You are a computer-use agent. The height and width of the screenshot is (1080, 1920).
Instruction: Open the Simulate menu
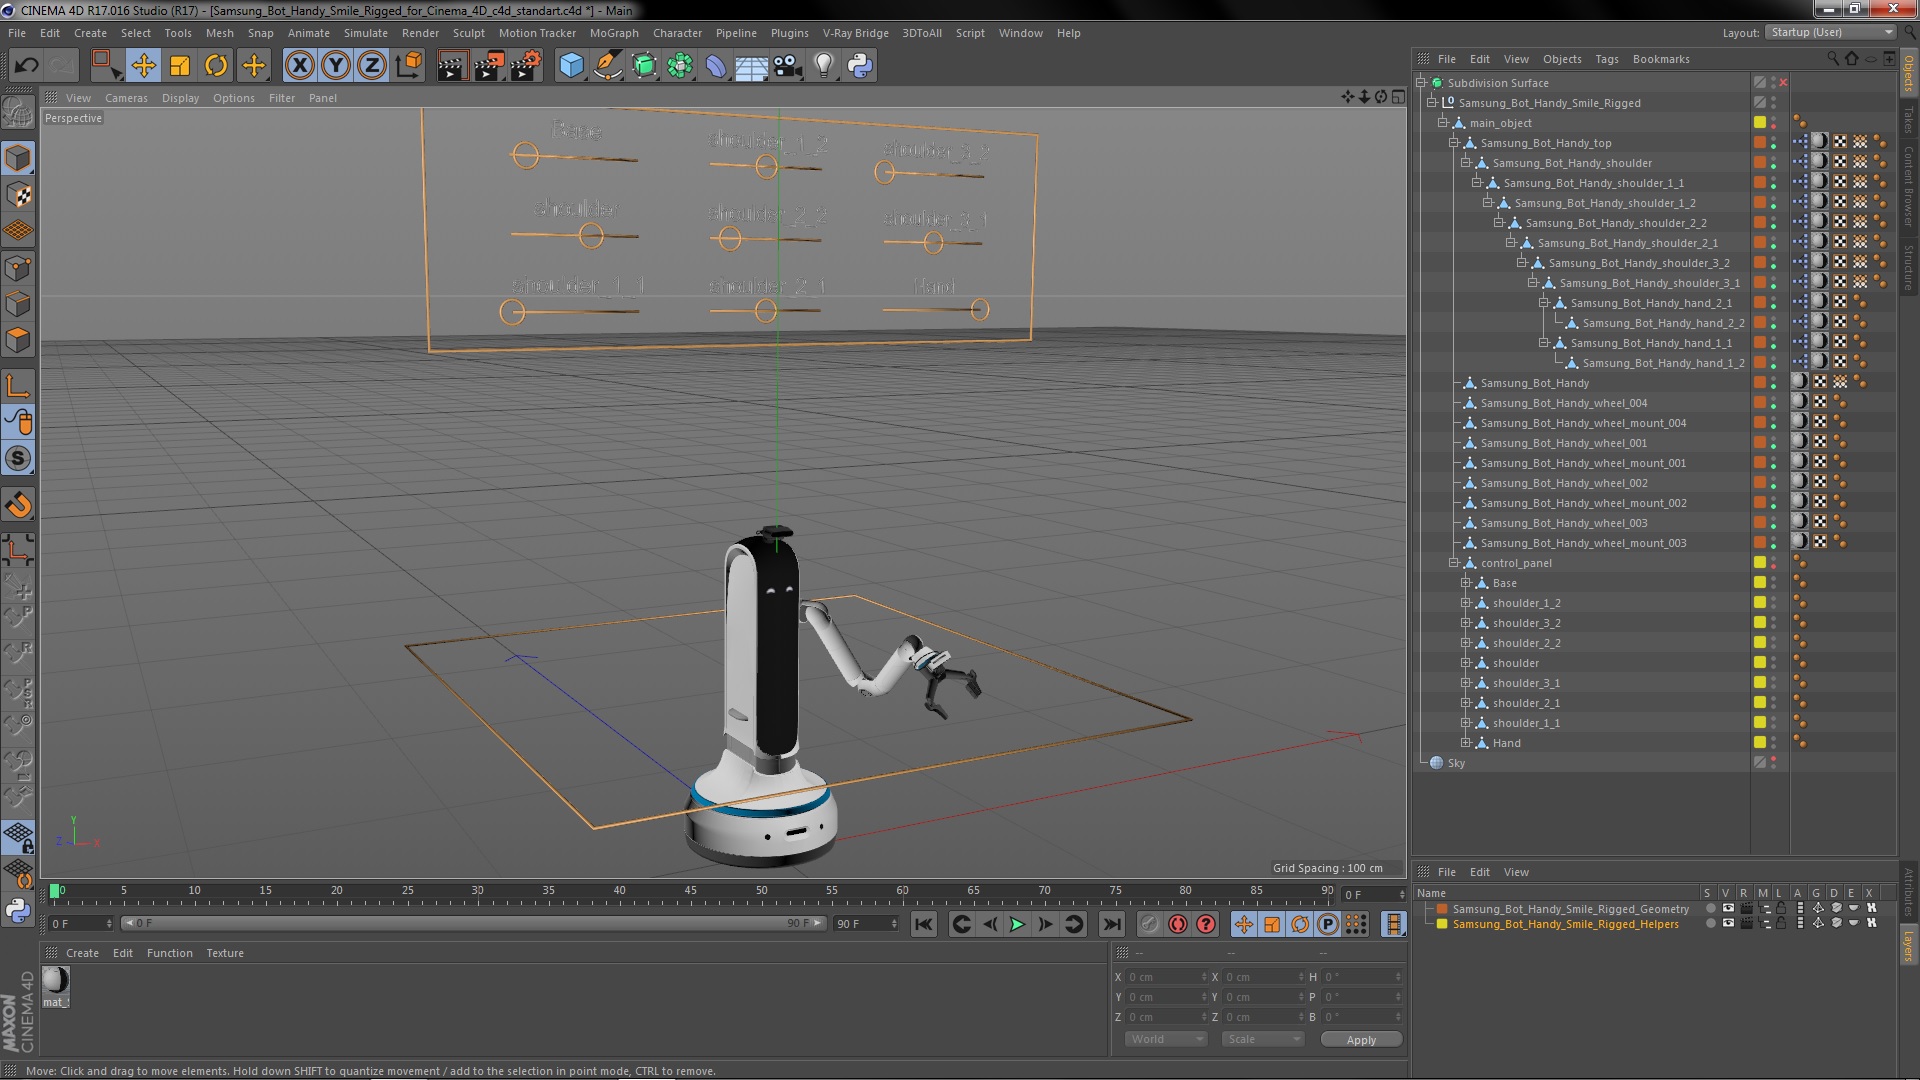point(366,33)
